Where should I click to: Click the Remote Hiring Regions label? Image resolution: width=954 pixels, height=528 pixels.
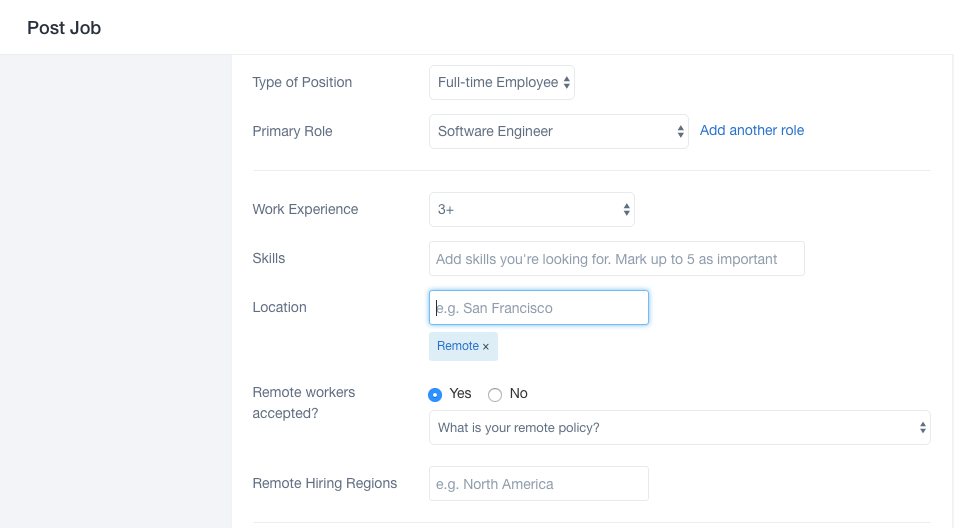(x=325, y=484)
